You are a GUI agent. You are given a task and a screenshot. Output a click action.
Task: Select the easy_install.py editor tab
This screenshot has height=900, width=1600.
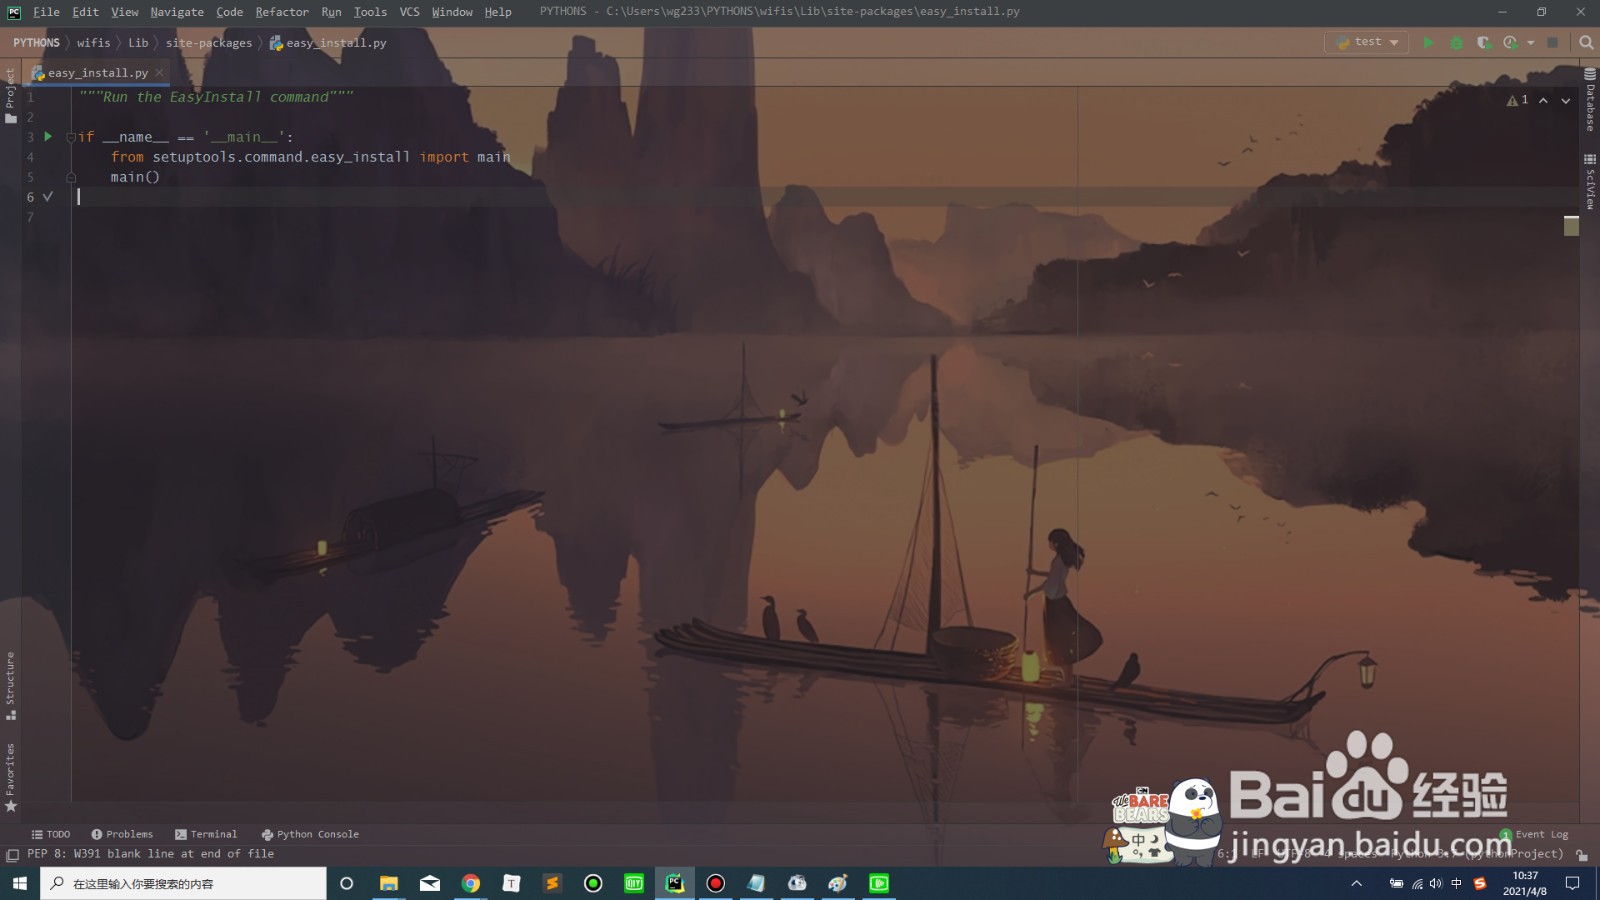pos(97,73)
